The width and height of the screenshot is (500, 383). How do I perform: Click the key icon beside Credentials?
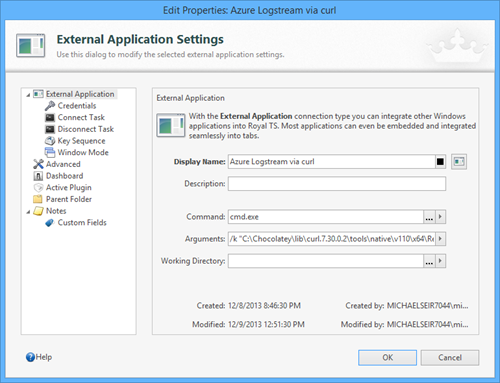click(x=50, y=106)
